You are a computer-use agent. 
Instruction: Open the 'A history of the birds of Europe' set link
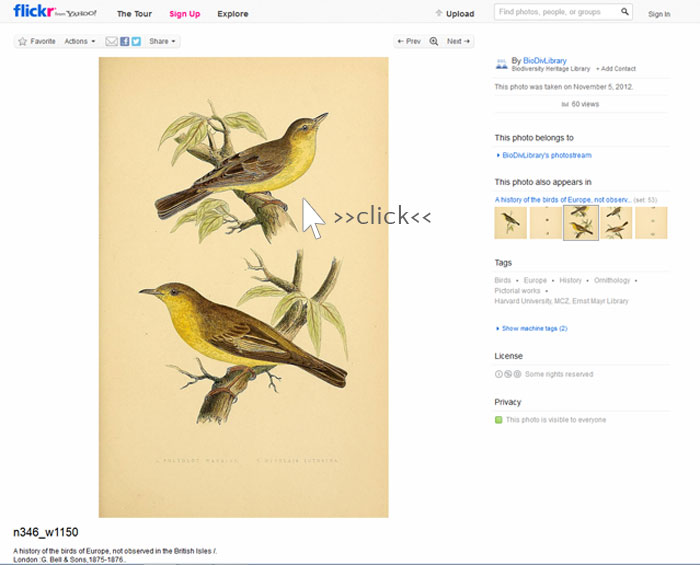point(562,200)
